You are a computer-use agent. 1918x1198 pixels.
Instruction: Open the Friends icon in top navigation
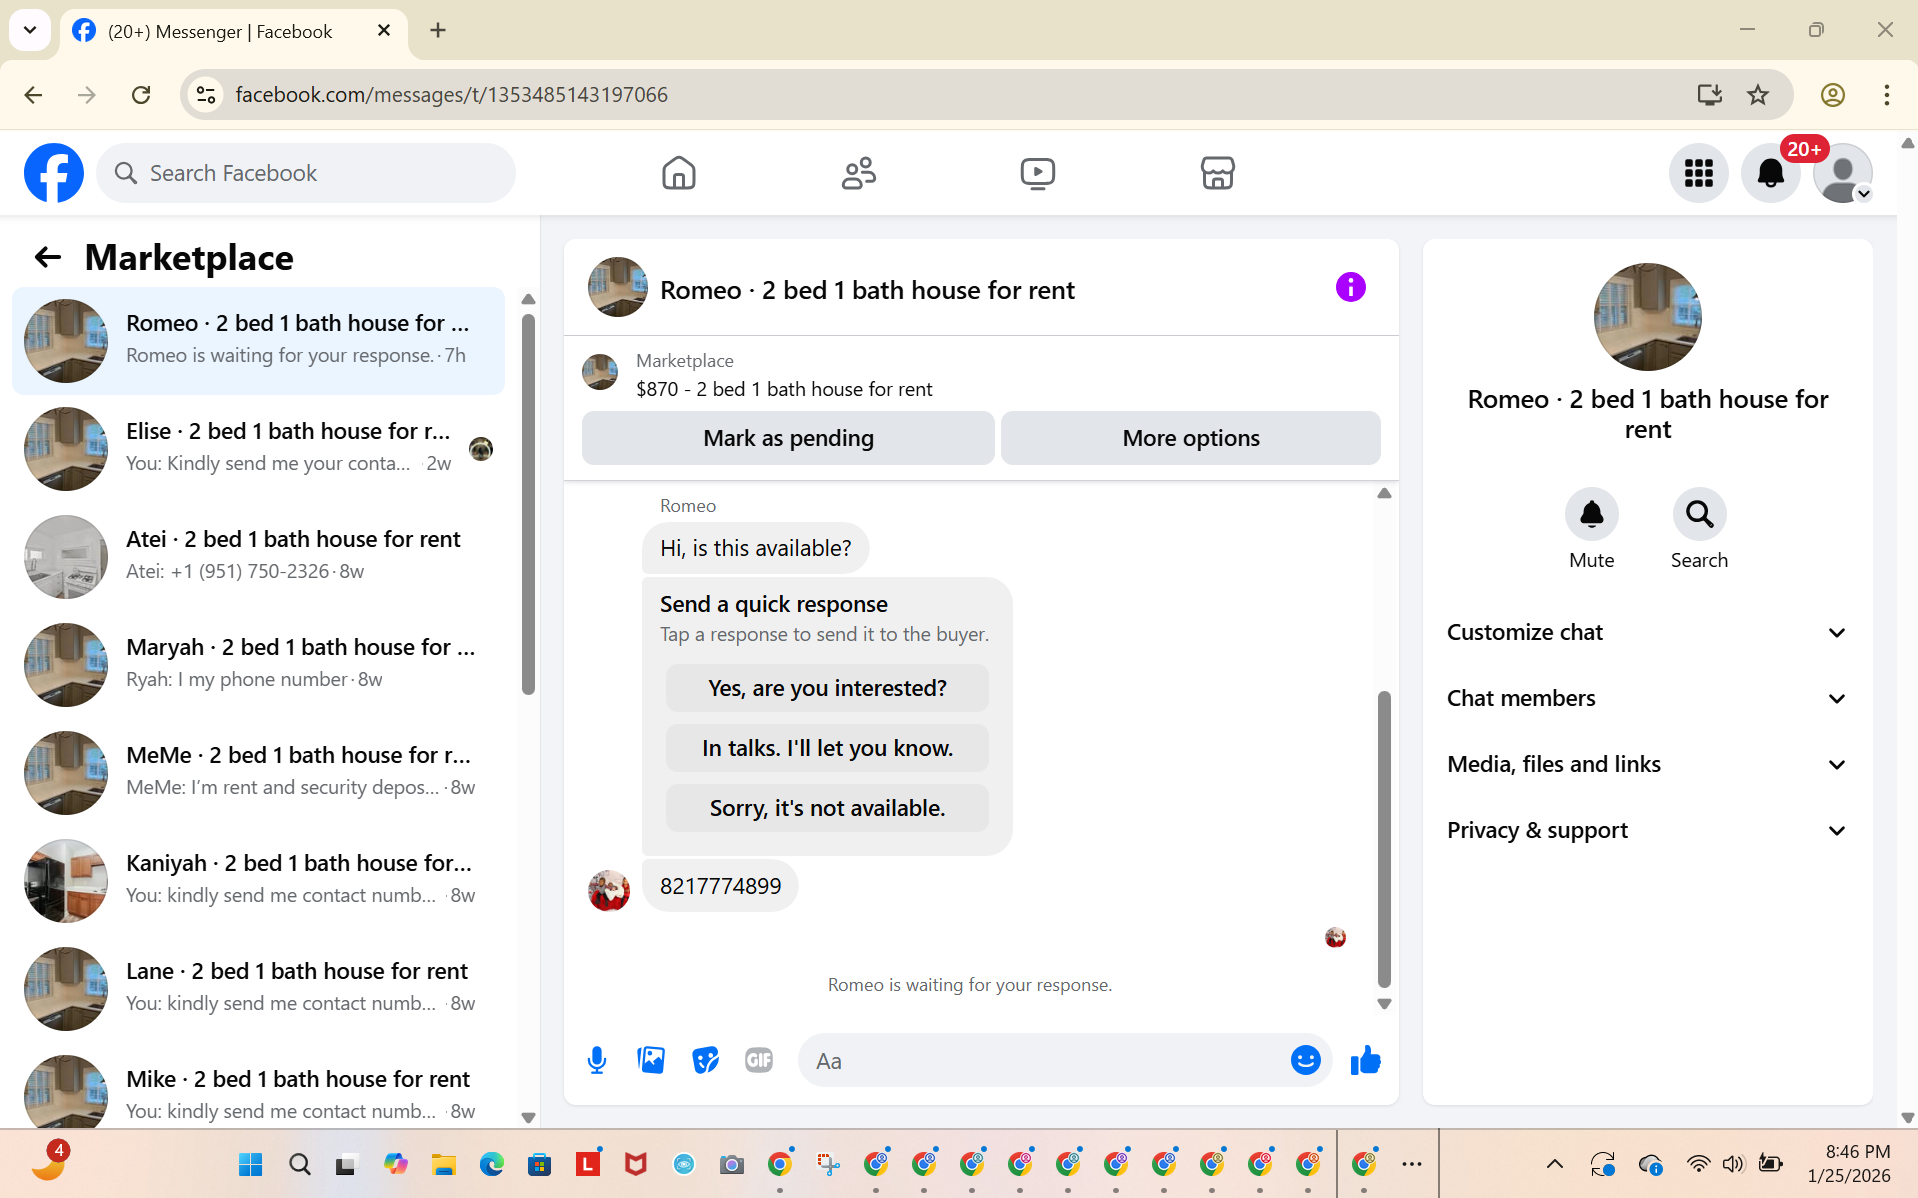[x=858, y=173]
